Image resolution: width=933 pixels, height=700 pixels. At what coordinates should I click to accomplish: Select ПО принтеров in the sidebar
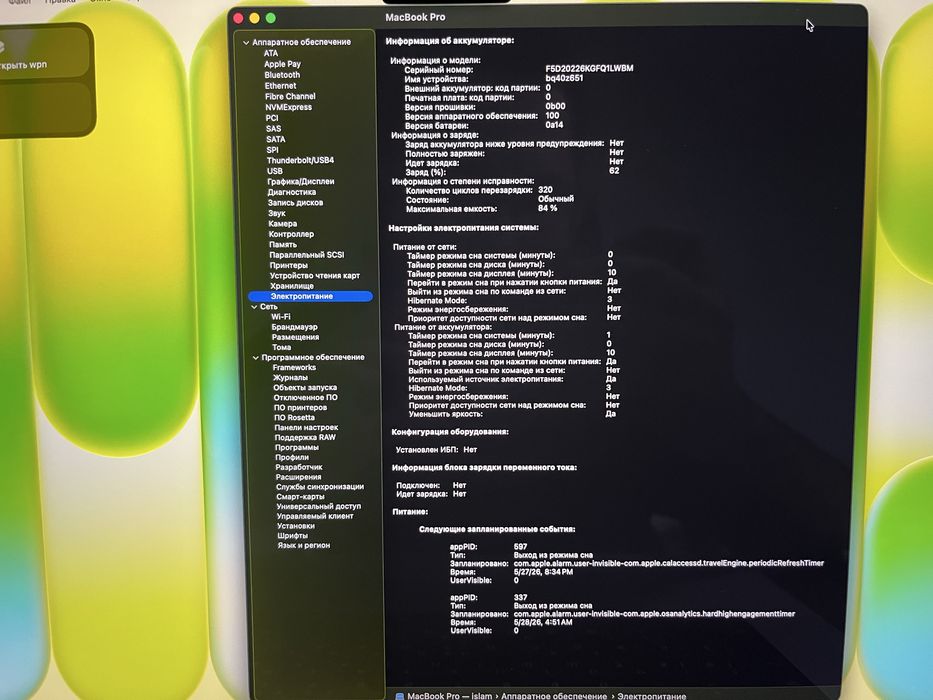300,408
